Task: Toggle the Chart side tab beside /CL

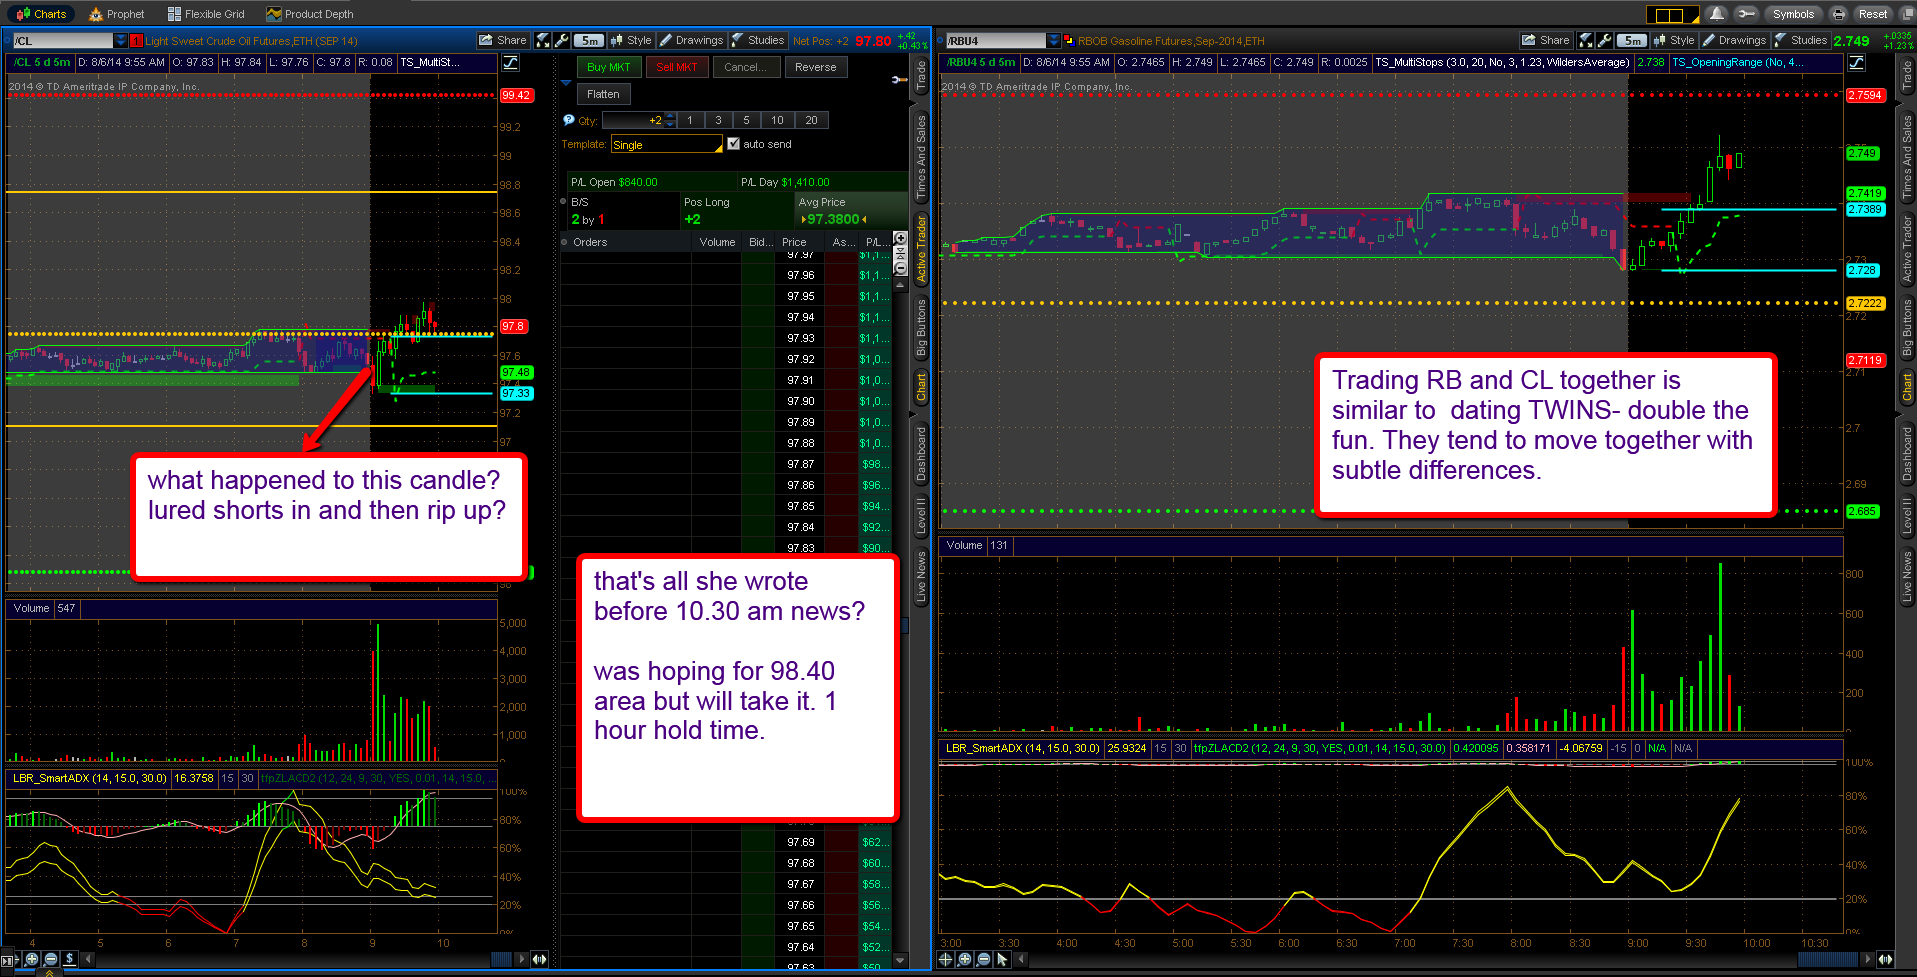Action: pos(921,388)
